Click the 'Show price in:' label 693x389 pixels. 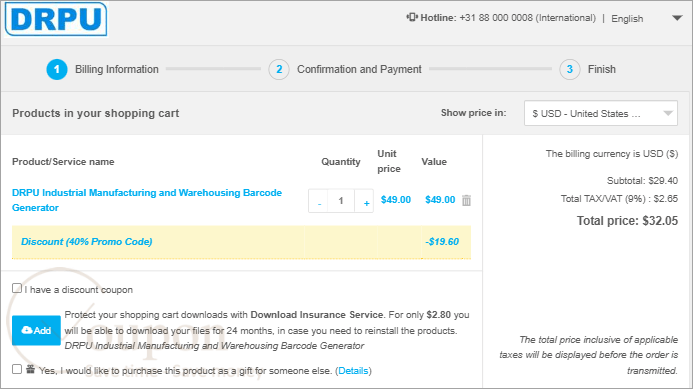(x=473, y=113)
